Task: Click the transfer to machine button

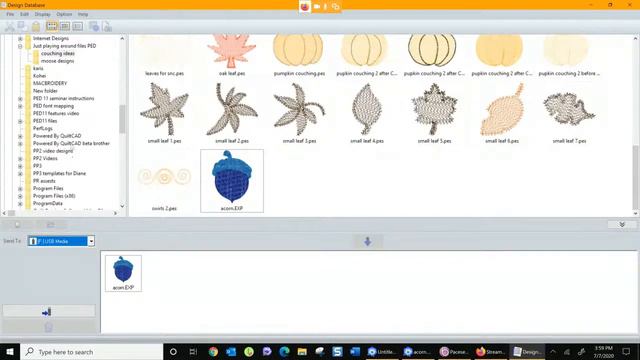Action: tap(49, 311)
